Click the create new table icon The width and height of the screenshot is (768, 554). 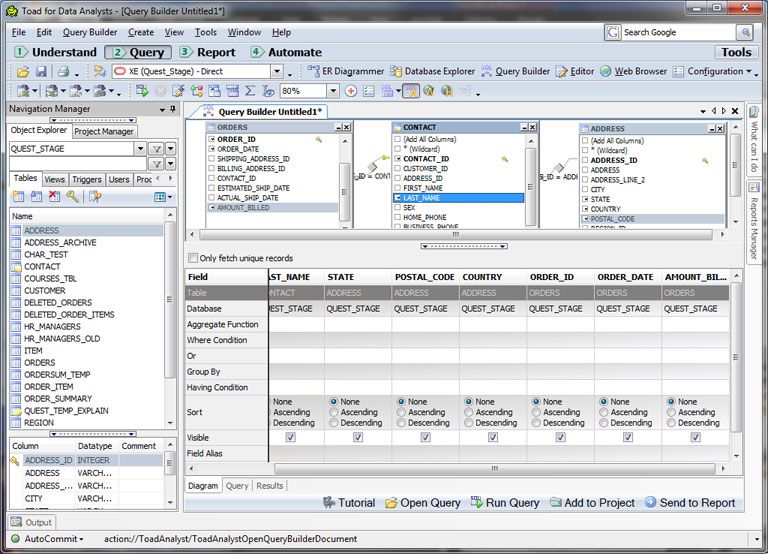pos(18,196)
